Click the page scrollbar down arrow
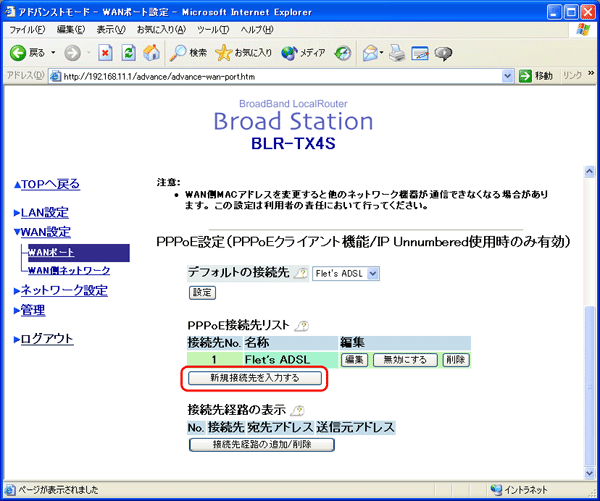Screen dimensions: 600x501 pyautogui.click(x=590, y=473)
